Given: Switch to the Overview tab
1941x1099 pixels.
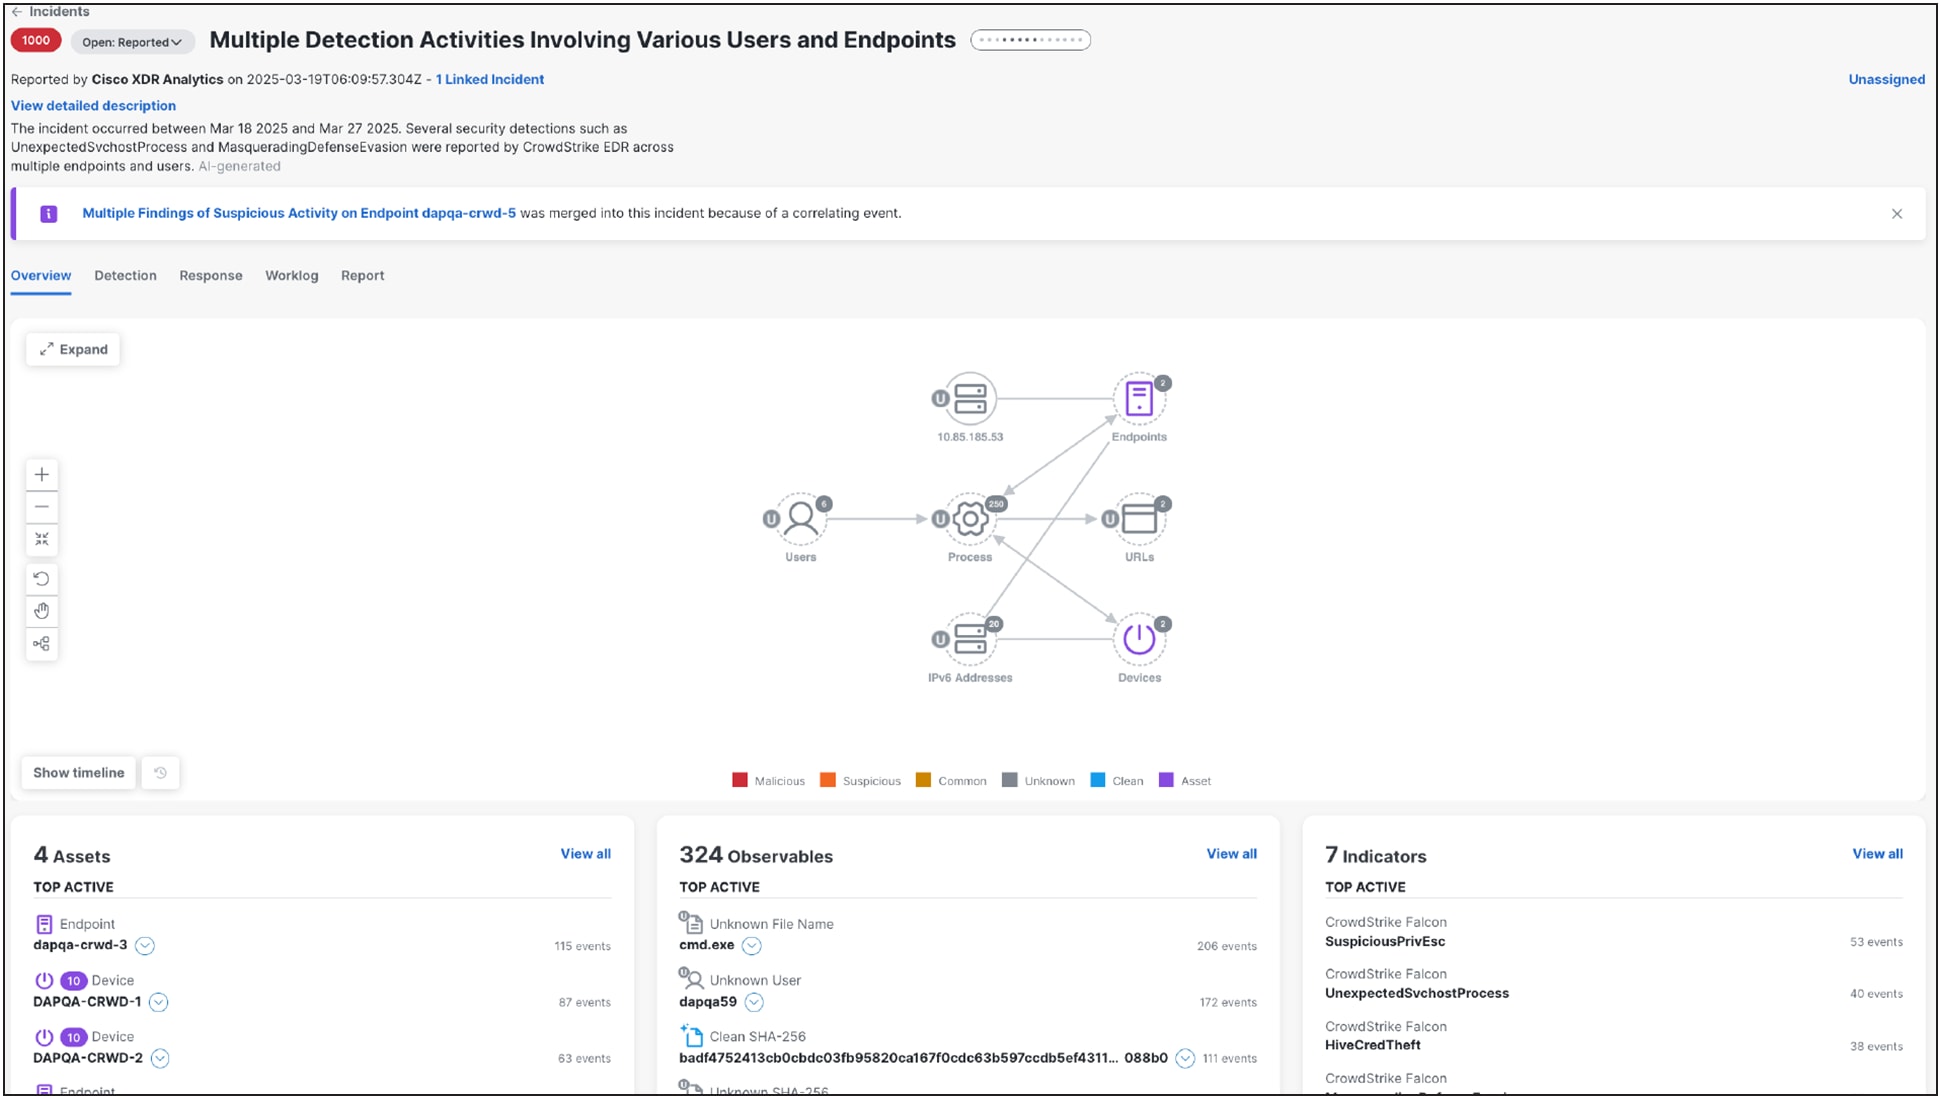Looking at the screenshot, I should [41, 276].
